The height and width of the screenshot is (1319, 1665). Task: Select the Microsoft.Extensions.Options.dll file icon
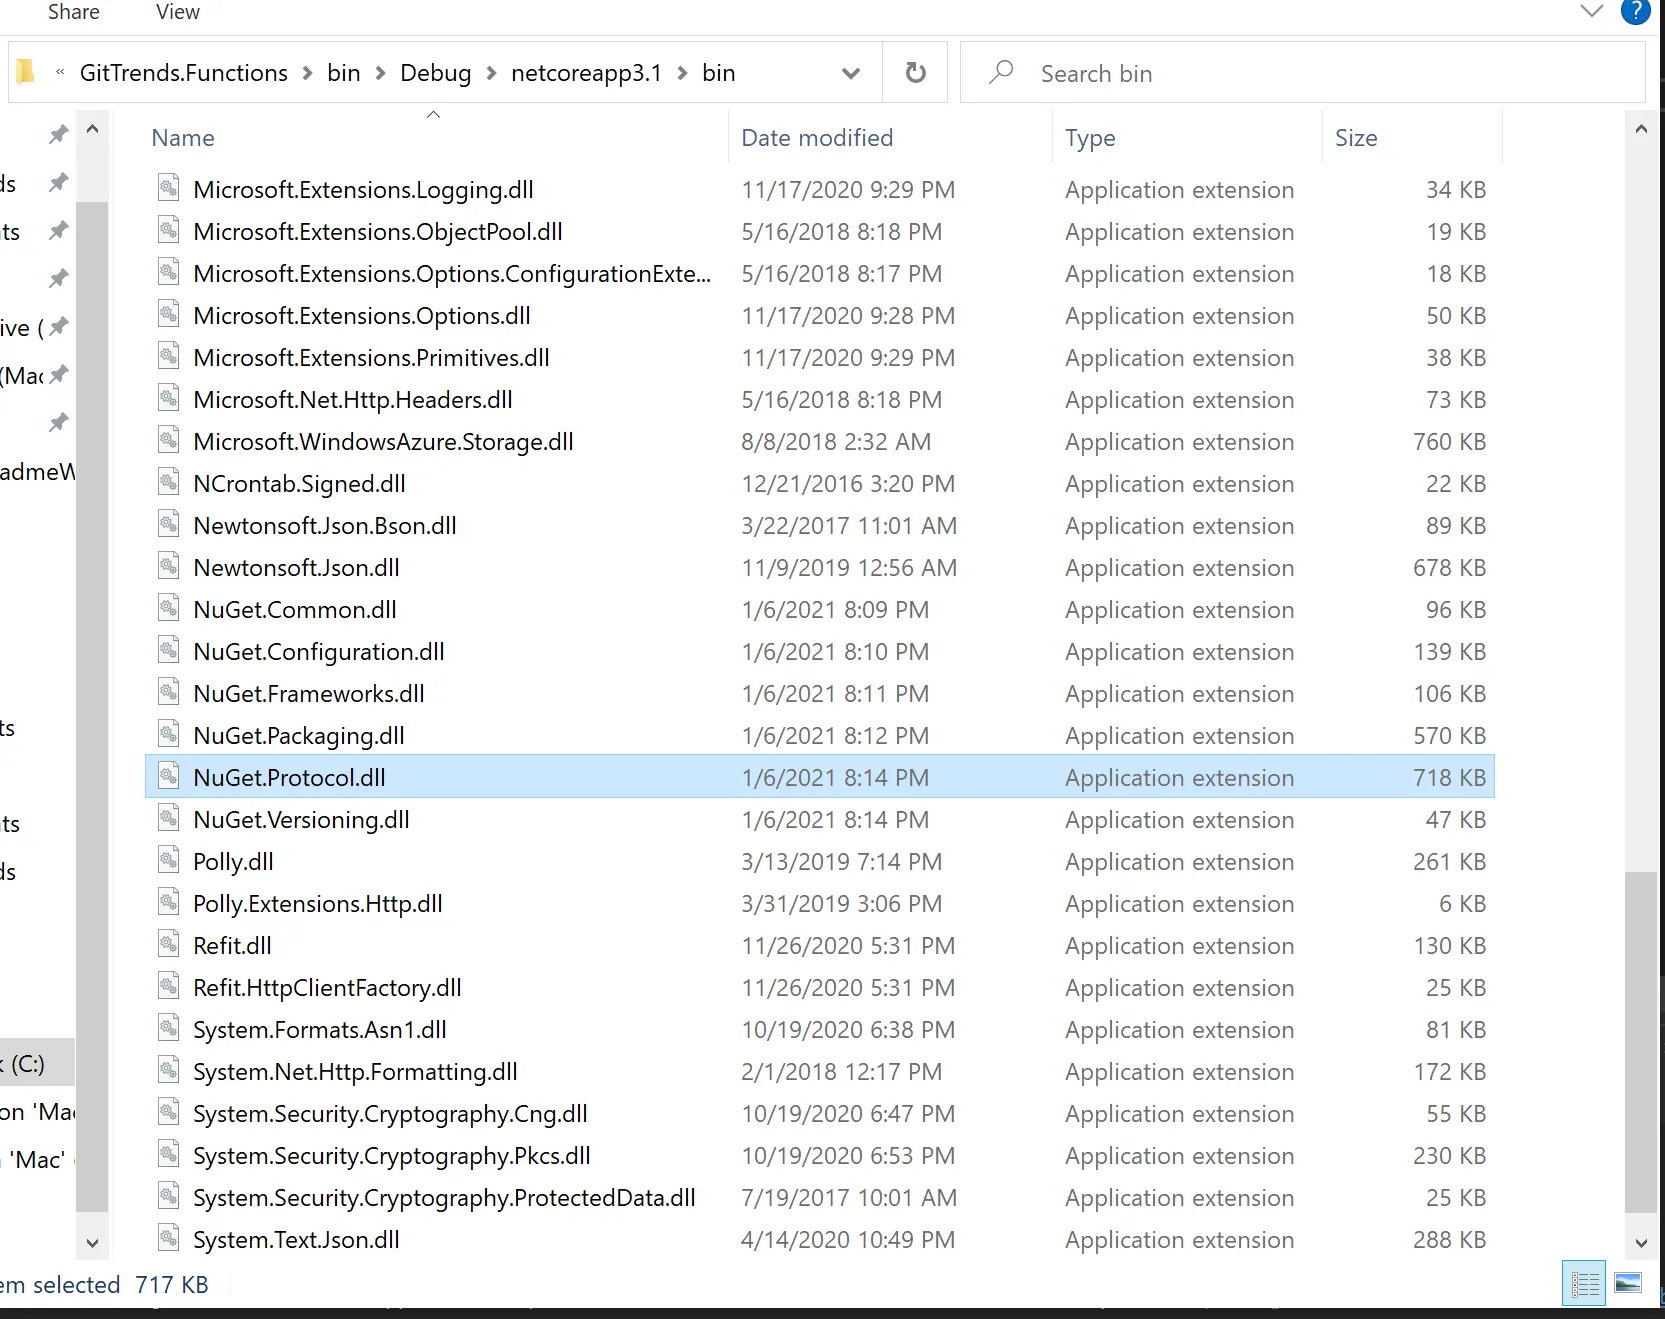point(169,314)
